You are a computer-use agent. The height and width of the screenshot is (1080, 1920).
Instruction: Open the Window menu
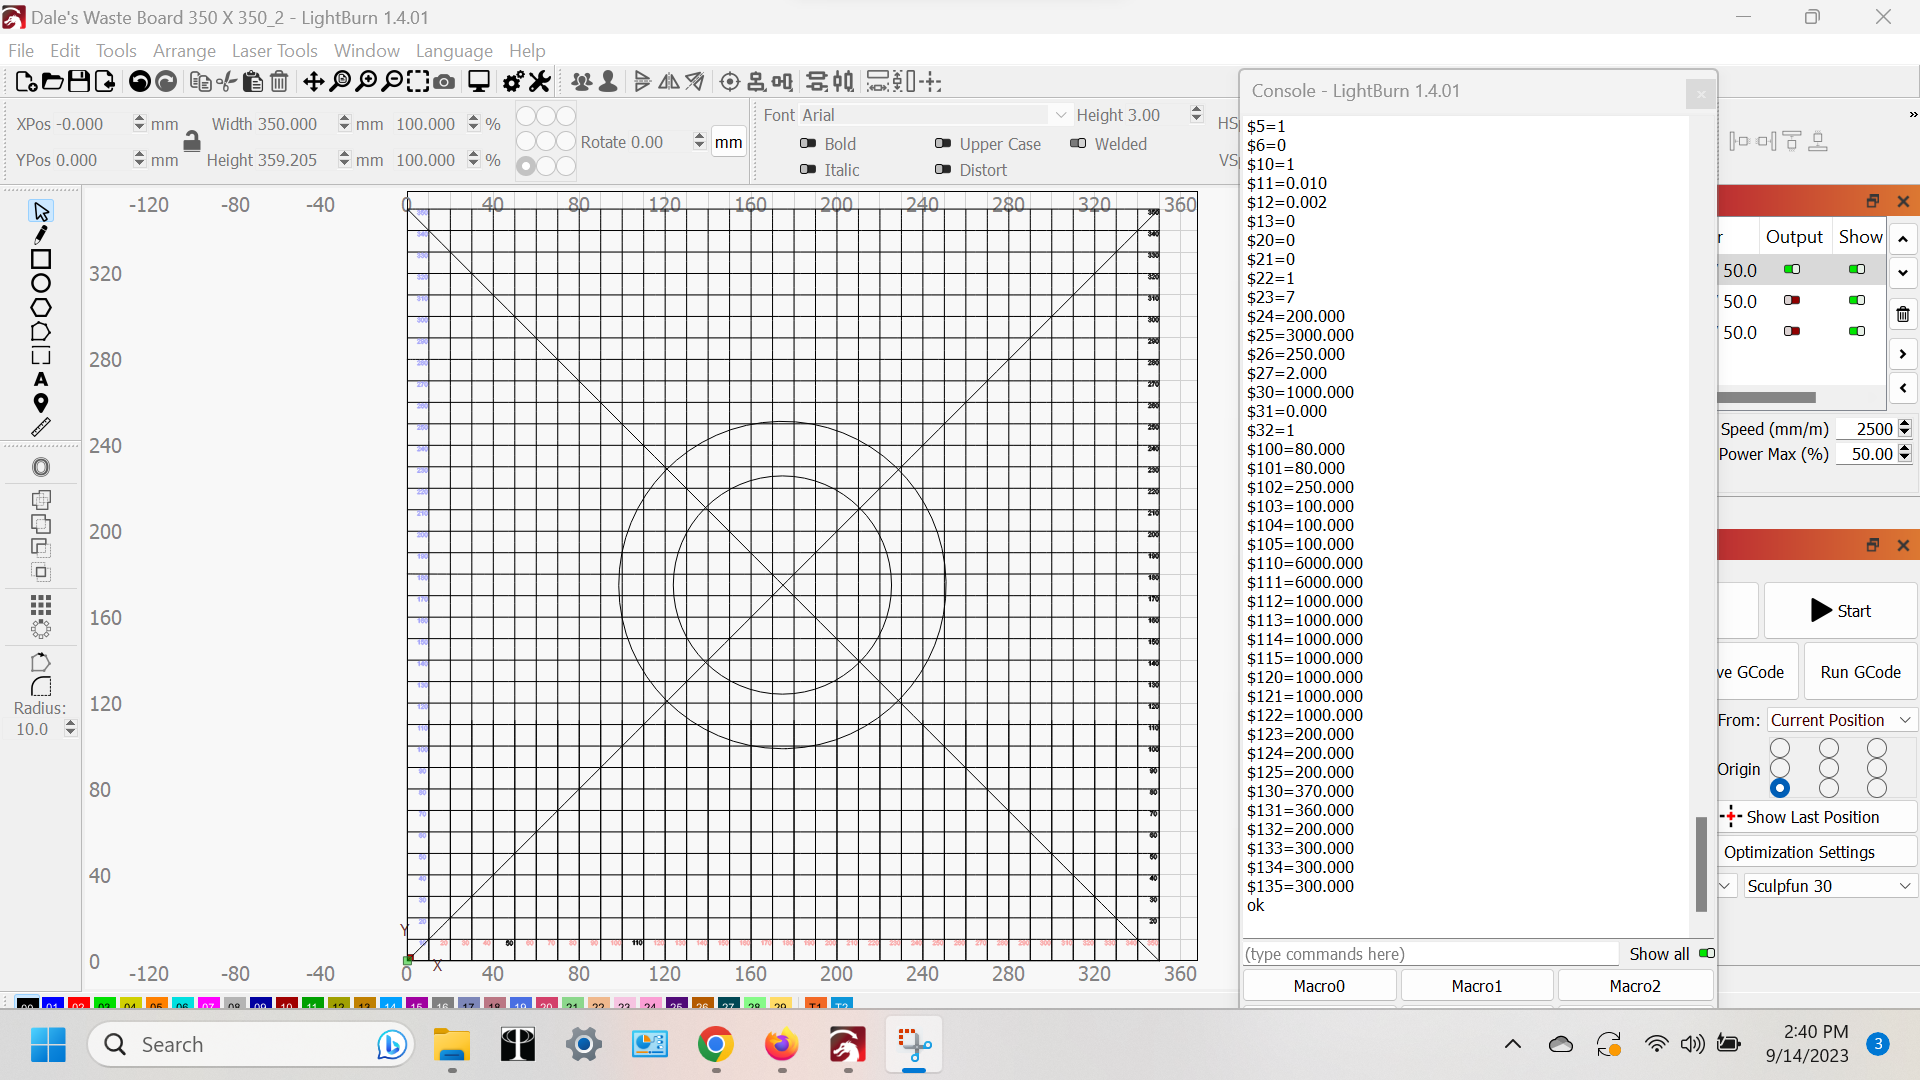(366, 50)
